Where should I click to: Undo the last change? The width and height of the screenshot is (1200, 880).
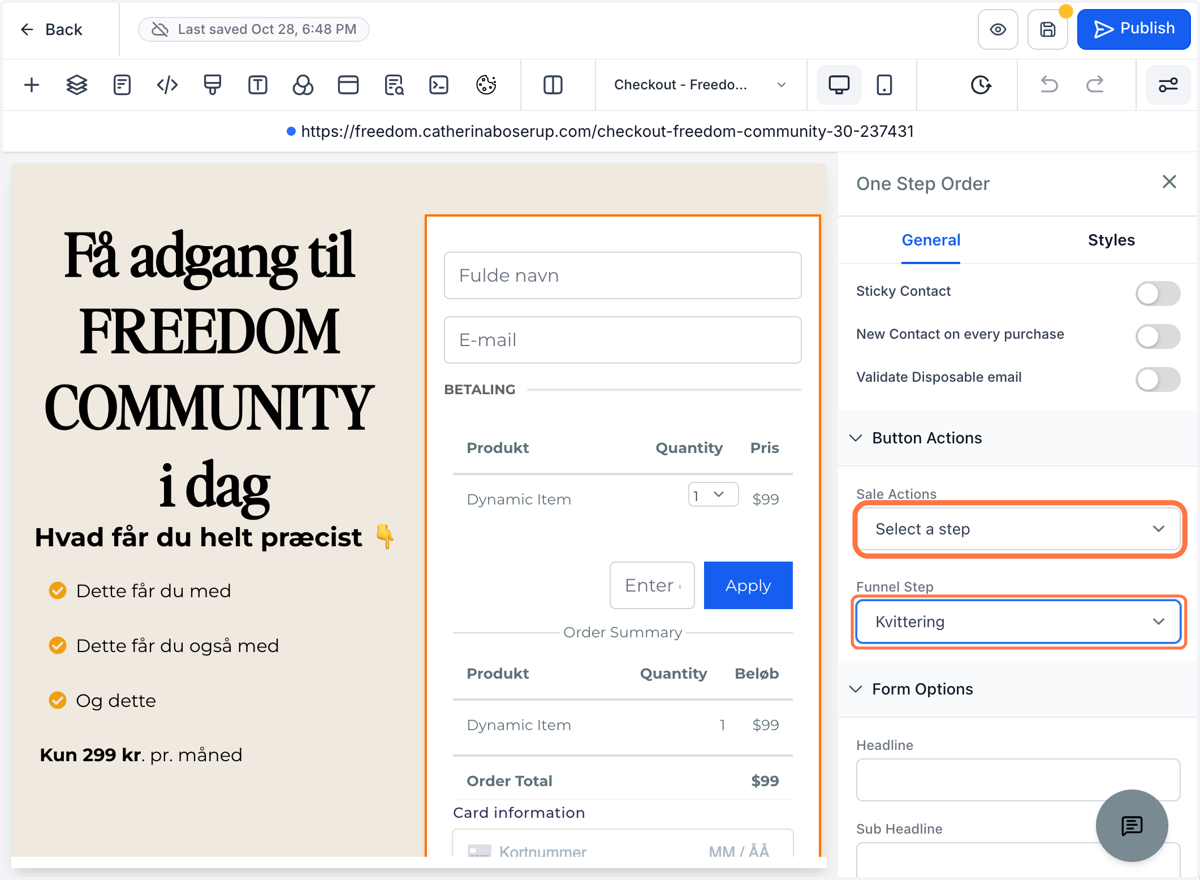[1049, 85]
